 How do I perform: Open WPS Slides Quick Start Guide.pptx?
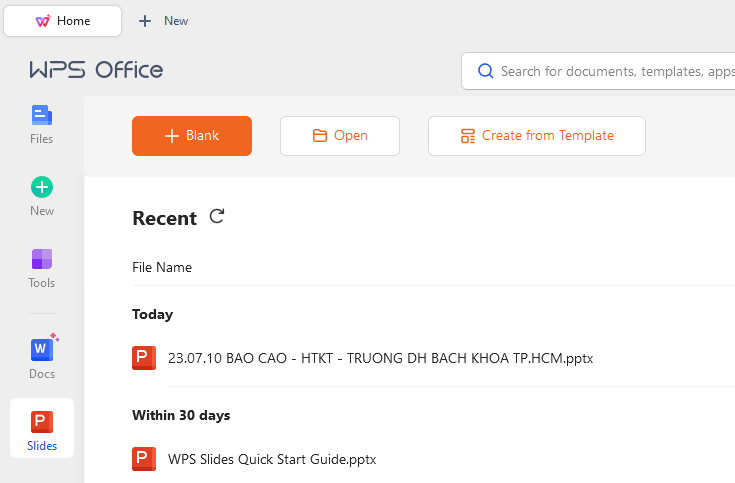point(272,459)
